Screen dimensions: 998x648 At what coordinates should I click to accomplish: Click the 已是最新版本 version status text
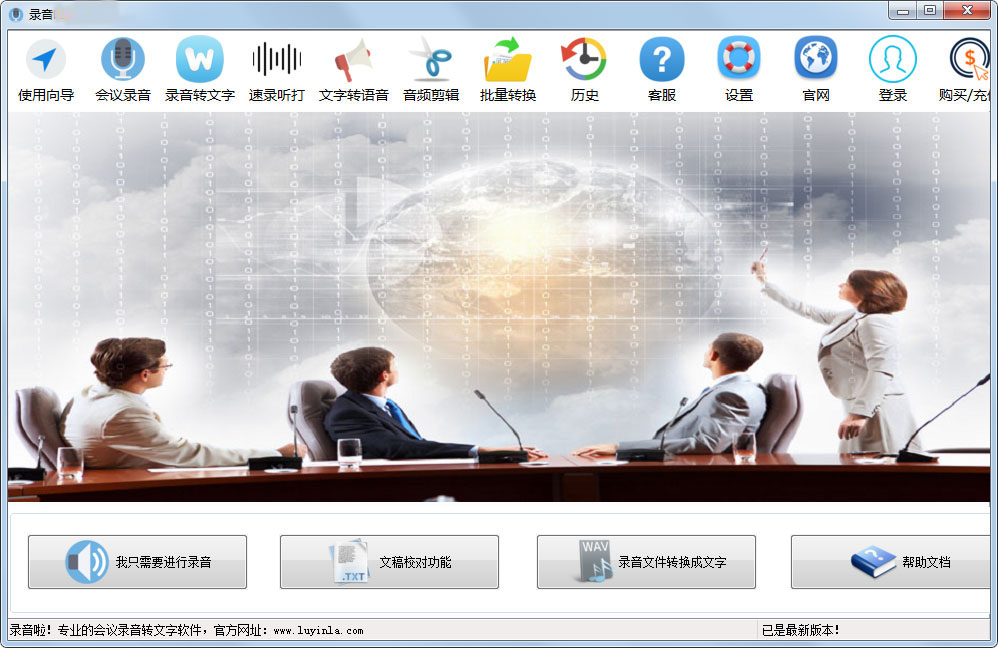pyautogui.click(x=800, y=631)
